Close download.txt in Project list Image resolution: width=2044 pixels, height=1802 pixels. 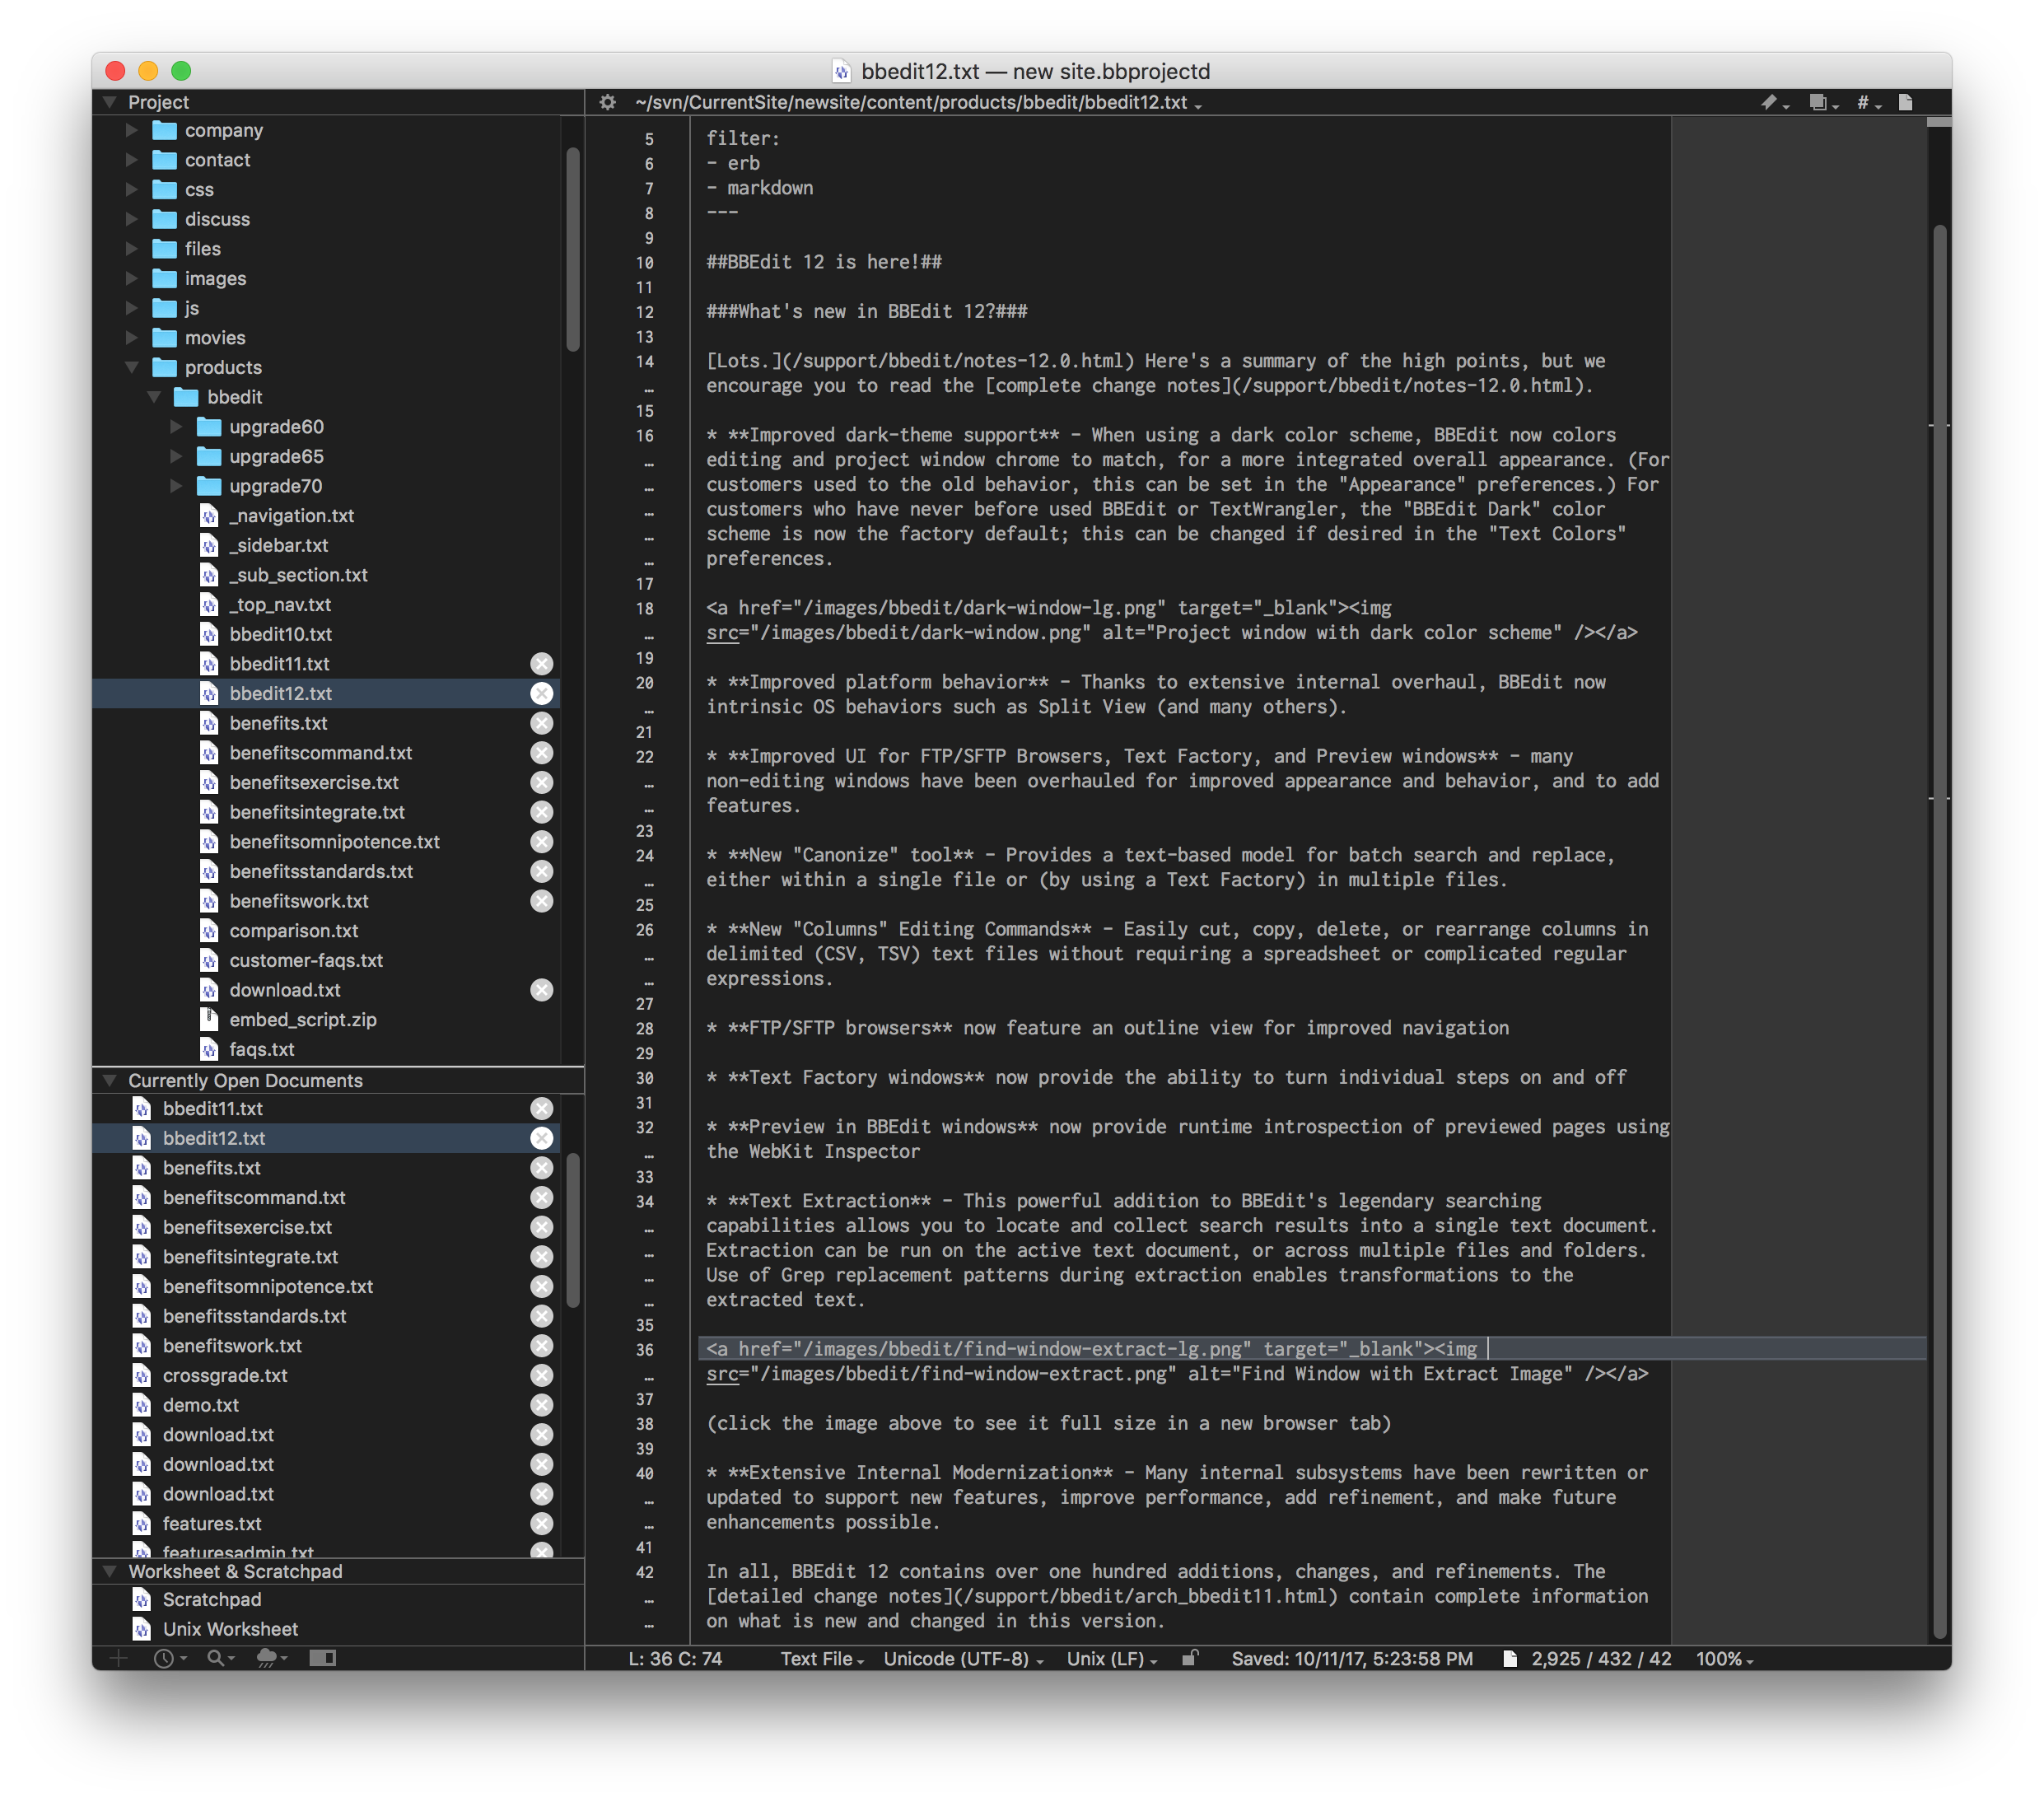pyautogui.click(x=541, y=990)
